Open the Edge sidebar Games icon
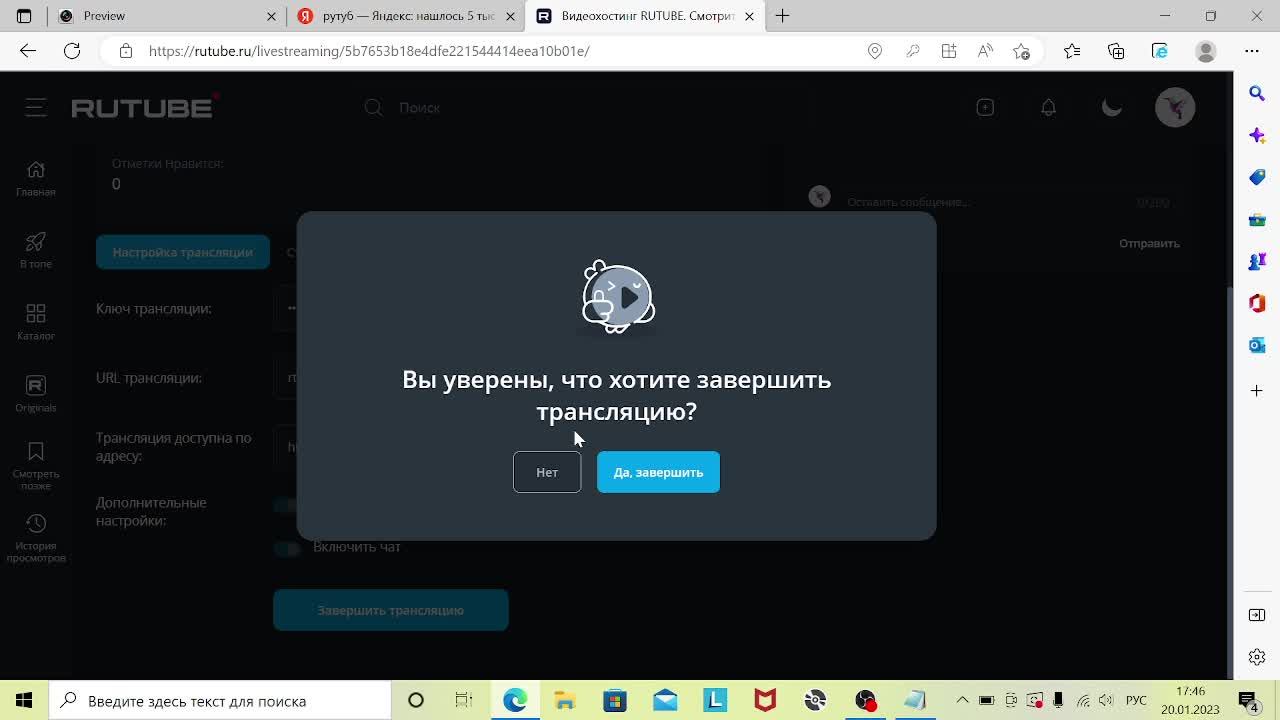The width and height of the screenshot is (1280, 720). click(x=1257, y=261)
